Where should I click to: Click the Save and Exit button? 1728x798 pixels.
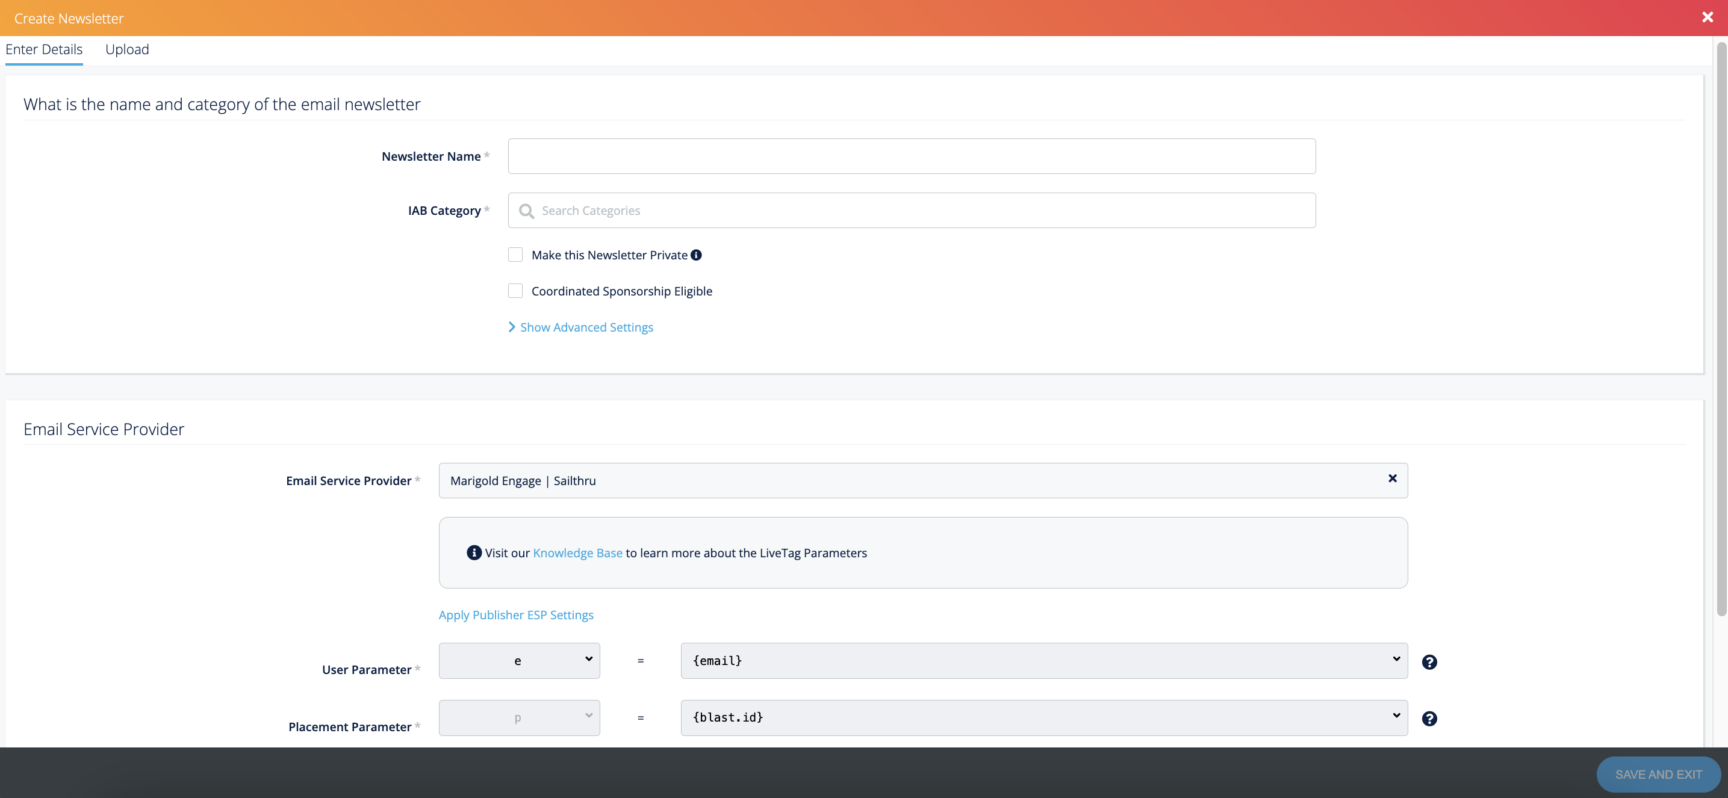coord(1657,774)
